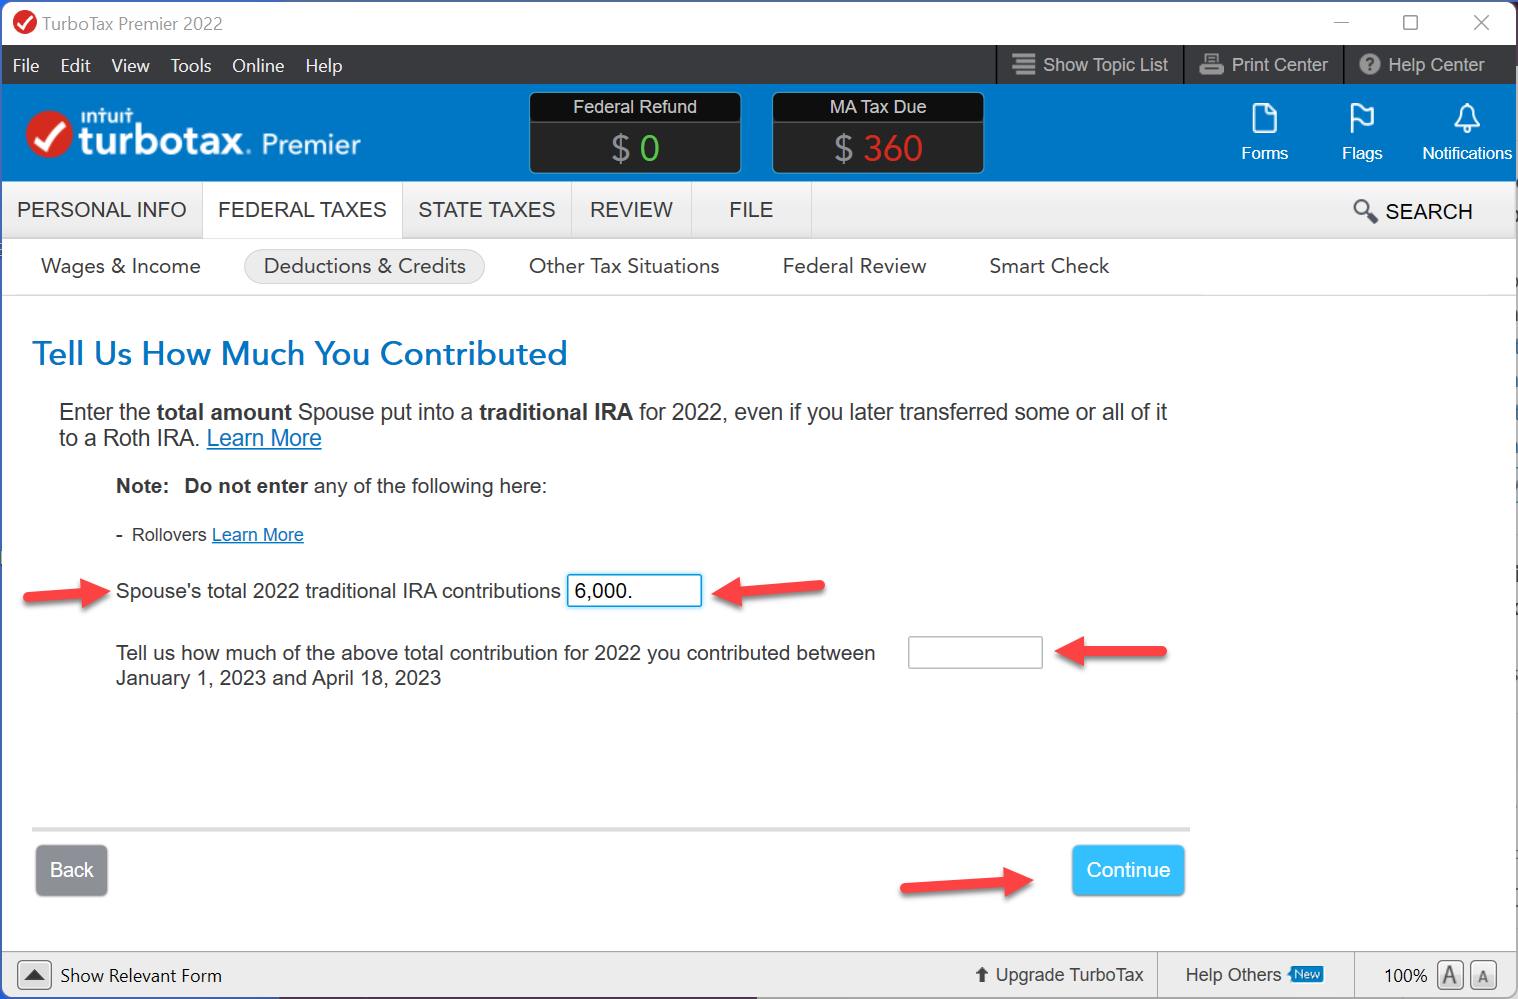The height and width of the screenshot is (999, 1518).
Task: Open the Edit menu
Action: pos(75,66)
